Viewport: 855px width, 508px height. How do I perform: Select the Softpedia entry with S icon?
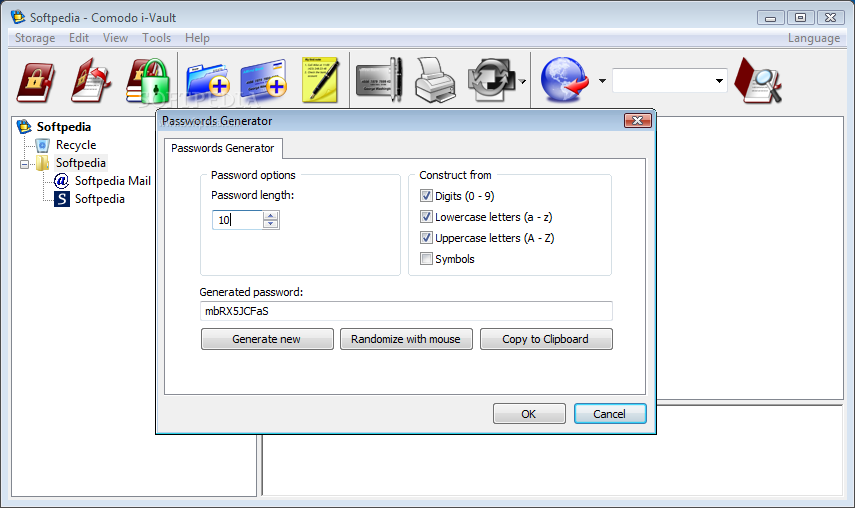point(100,199)
